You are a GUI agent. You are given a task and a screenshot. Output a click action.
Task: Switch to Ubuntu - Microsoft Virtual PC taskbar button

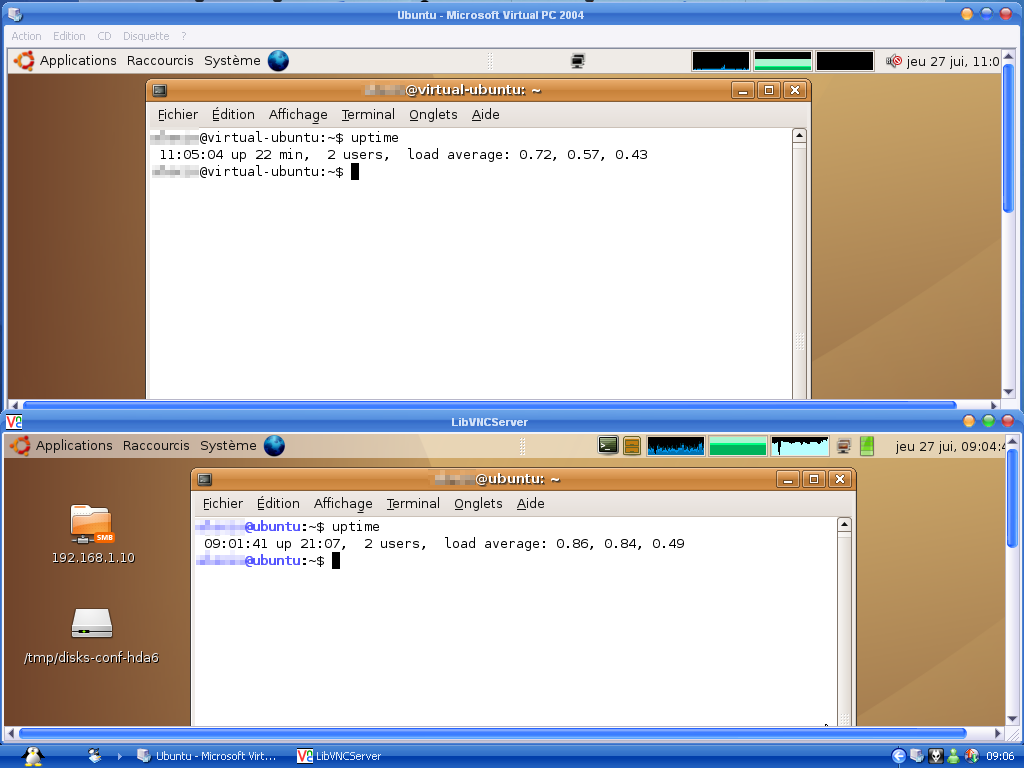(208, 756)
